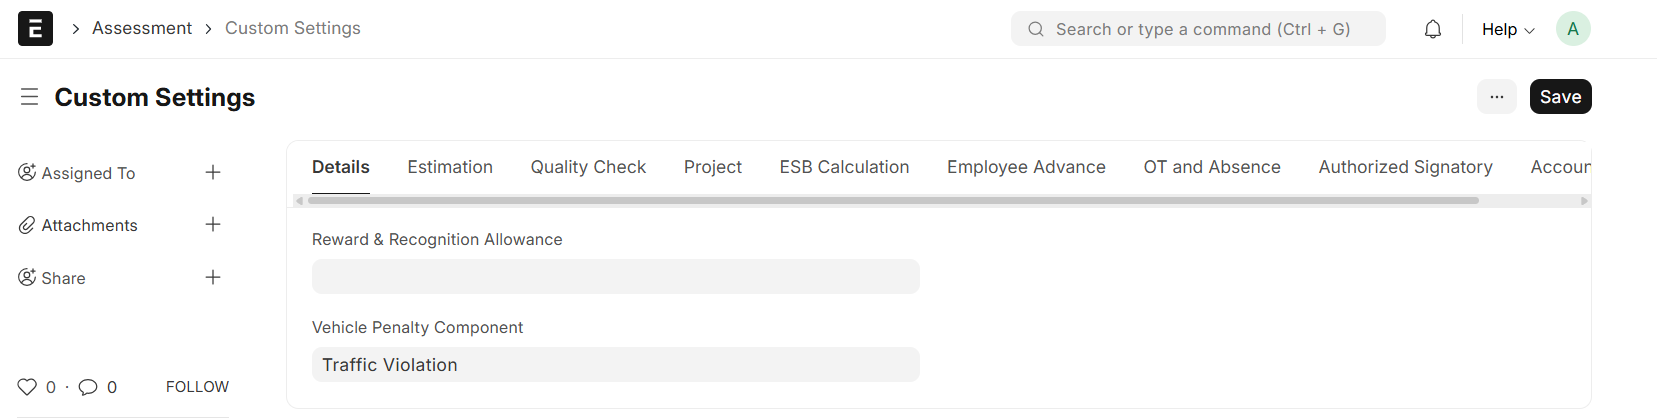The width and height of the screenshot is (1657, 419).
Task: Click the Reward & Recognition Allowance field
Action: point(615,277)
